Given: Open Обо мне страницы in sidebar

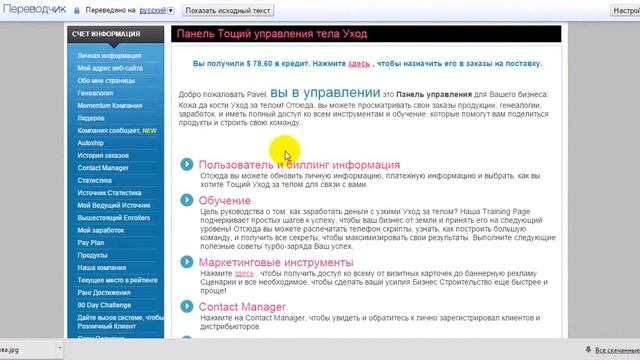Looking at the screenshot, I should [106, 81].
